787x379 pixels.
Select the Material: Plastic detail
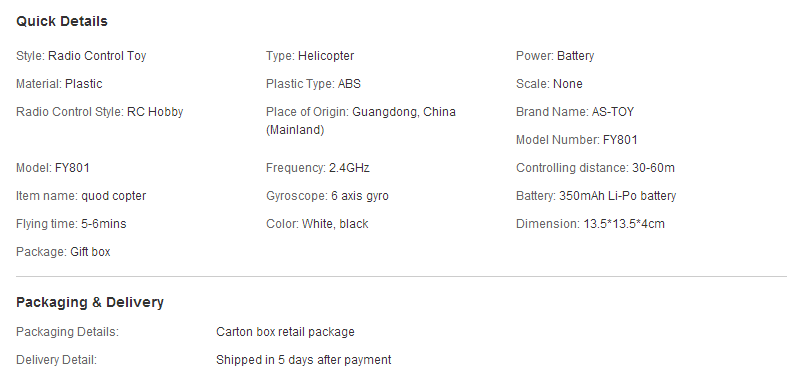59,84
